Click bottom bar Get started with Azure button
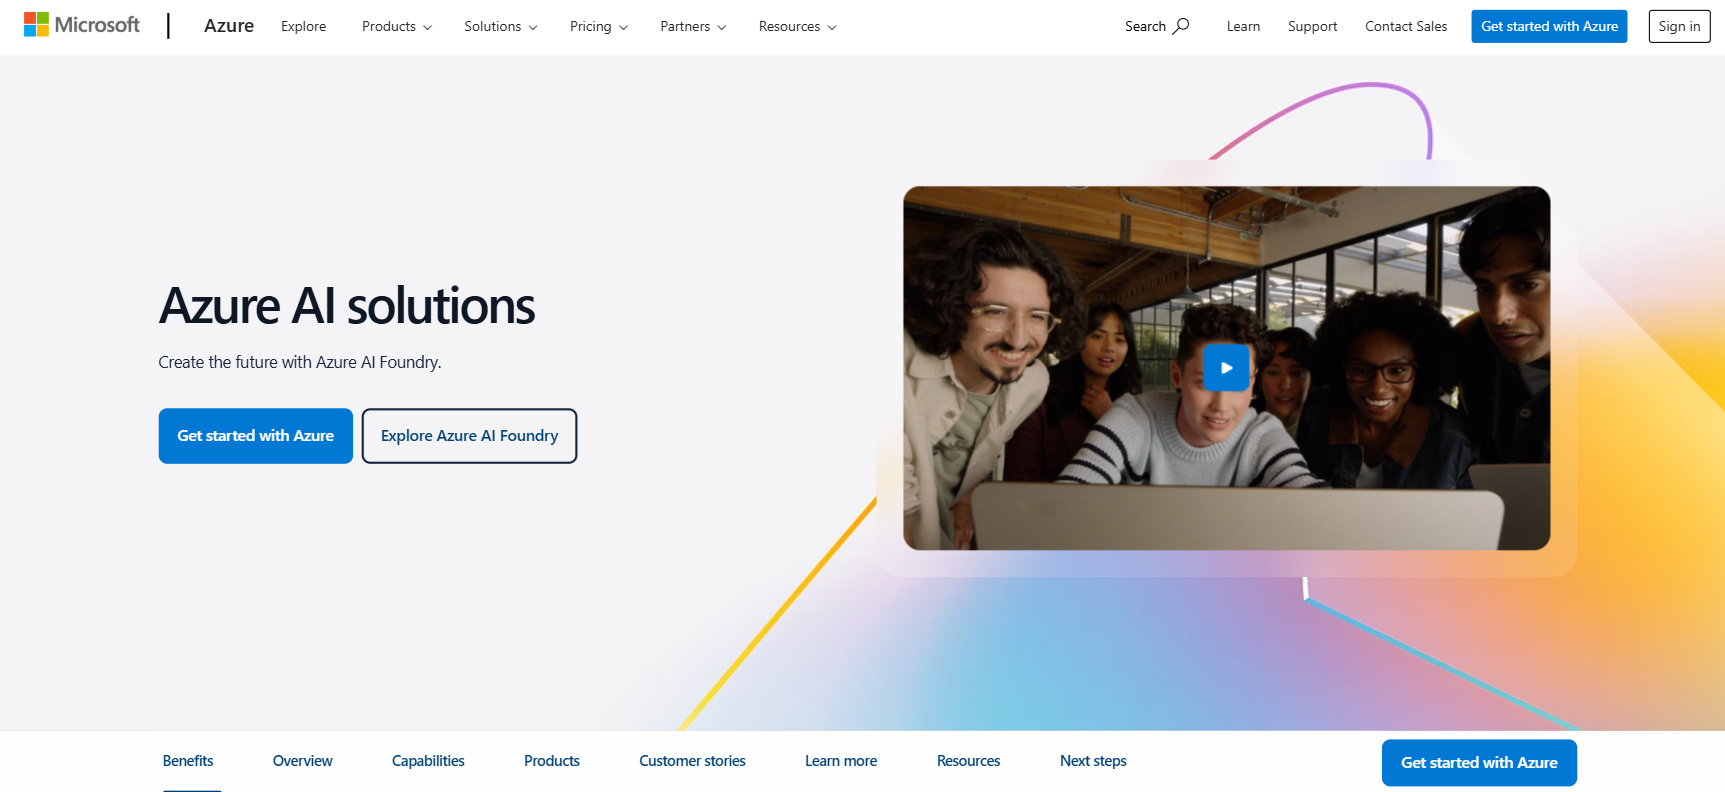The image size is (1725, 792). tap(1479, 763)
